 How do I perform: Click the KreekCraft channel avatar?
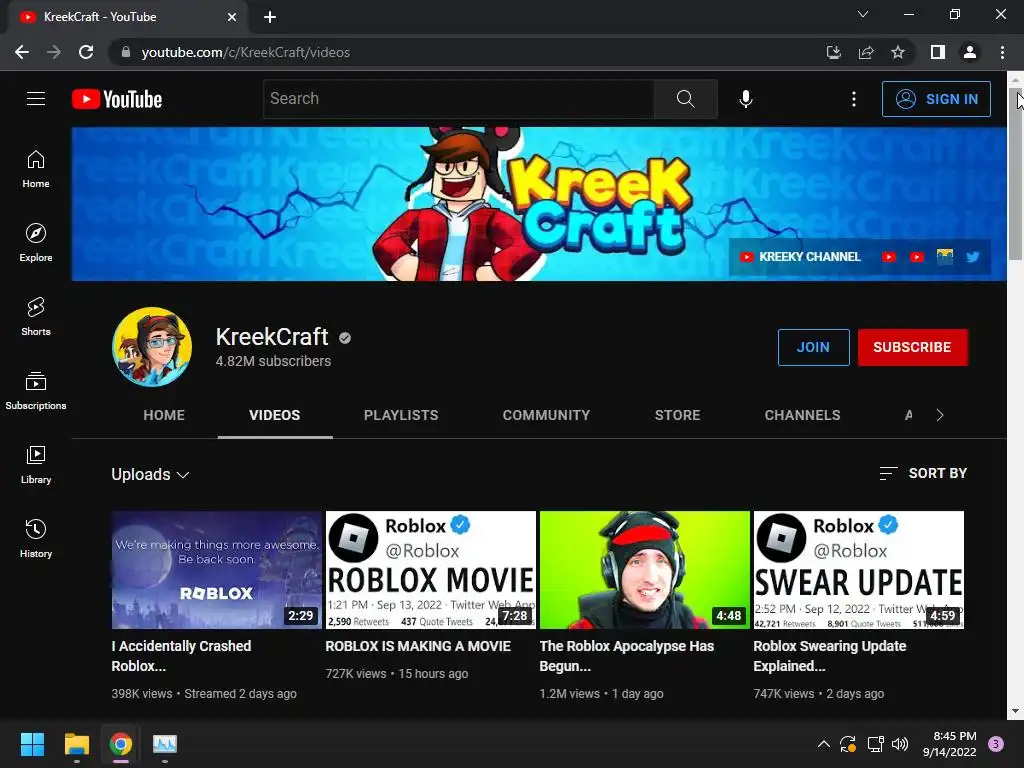point(152,347)
